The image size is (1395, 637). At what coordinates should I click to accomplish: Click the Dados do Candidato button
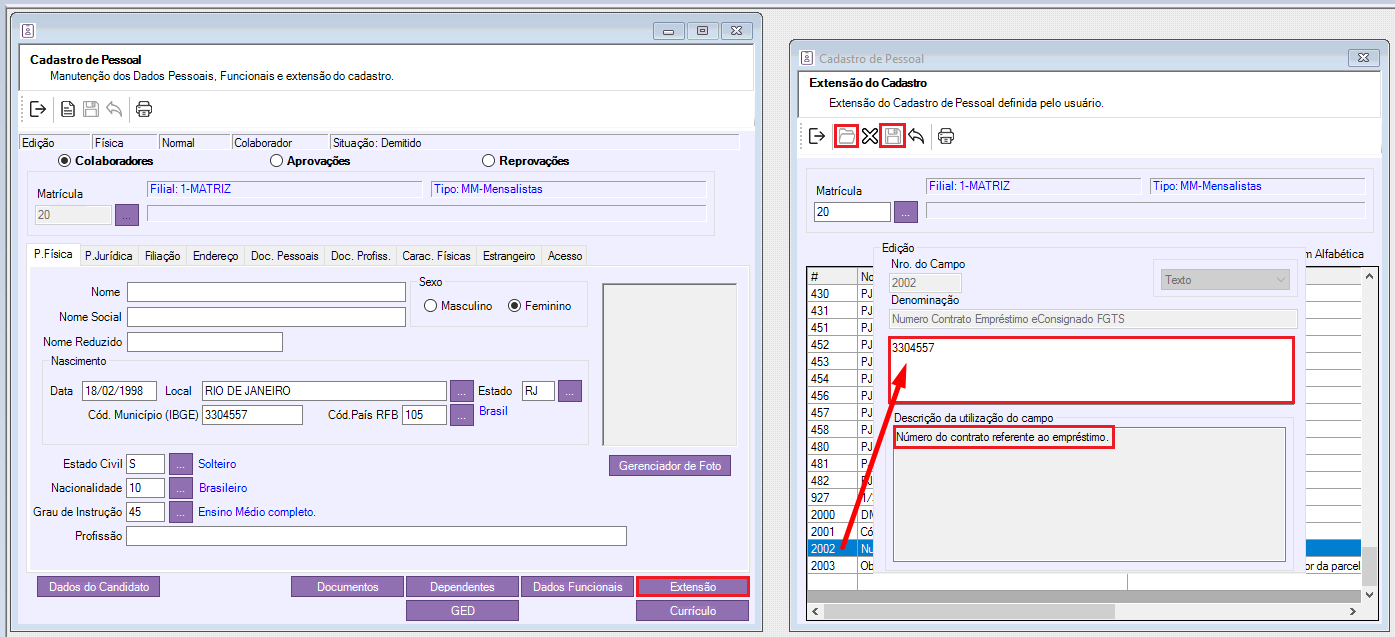[x=98, y=587]
